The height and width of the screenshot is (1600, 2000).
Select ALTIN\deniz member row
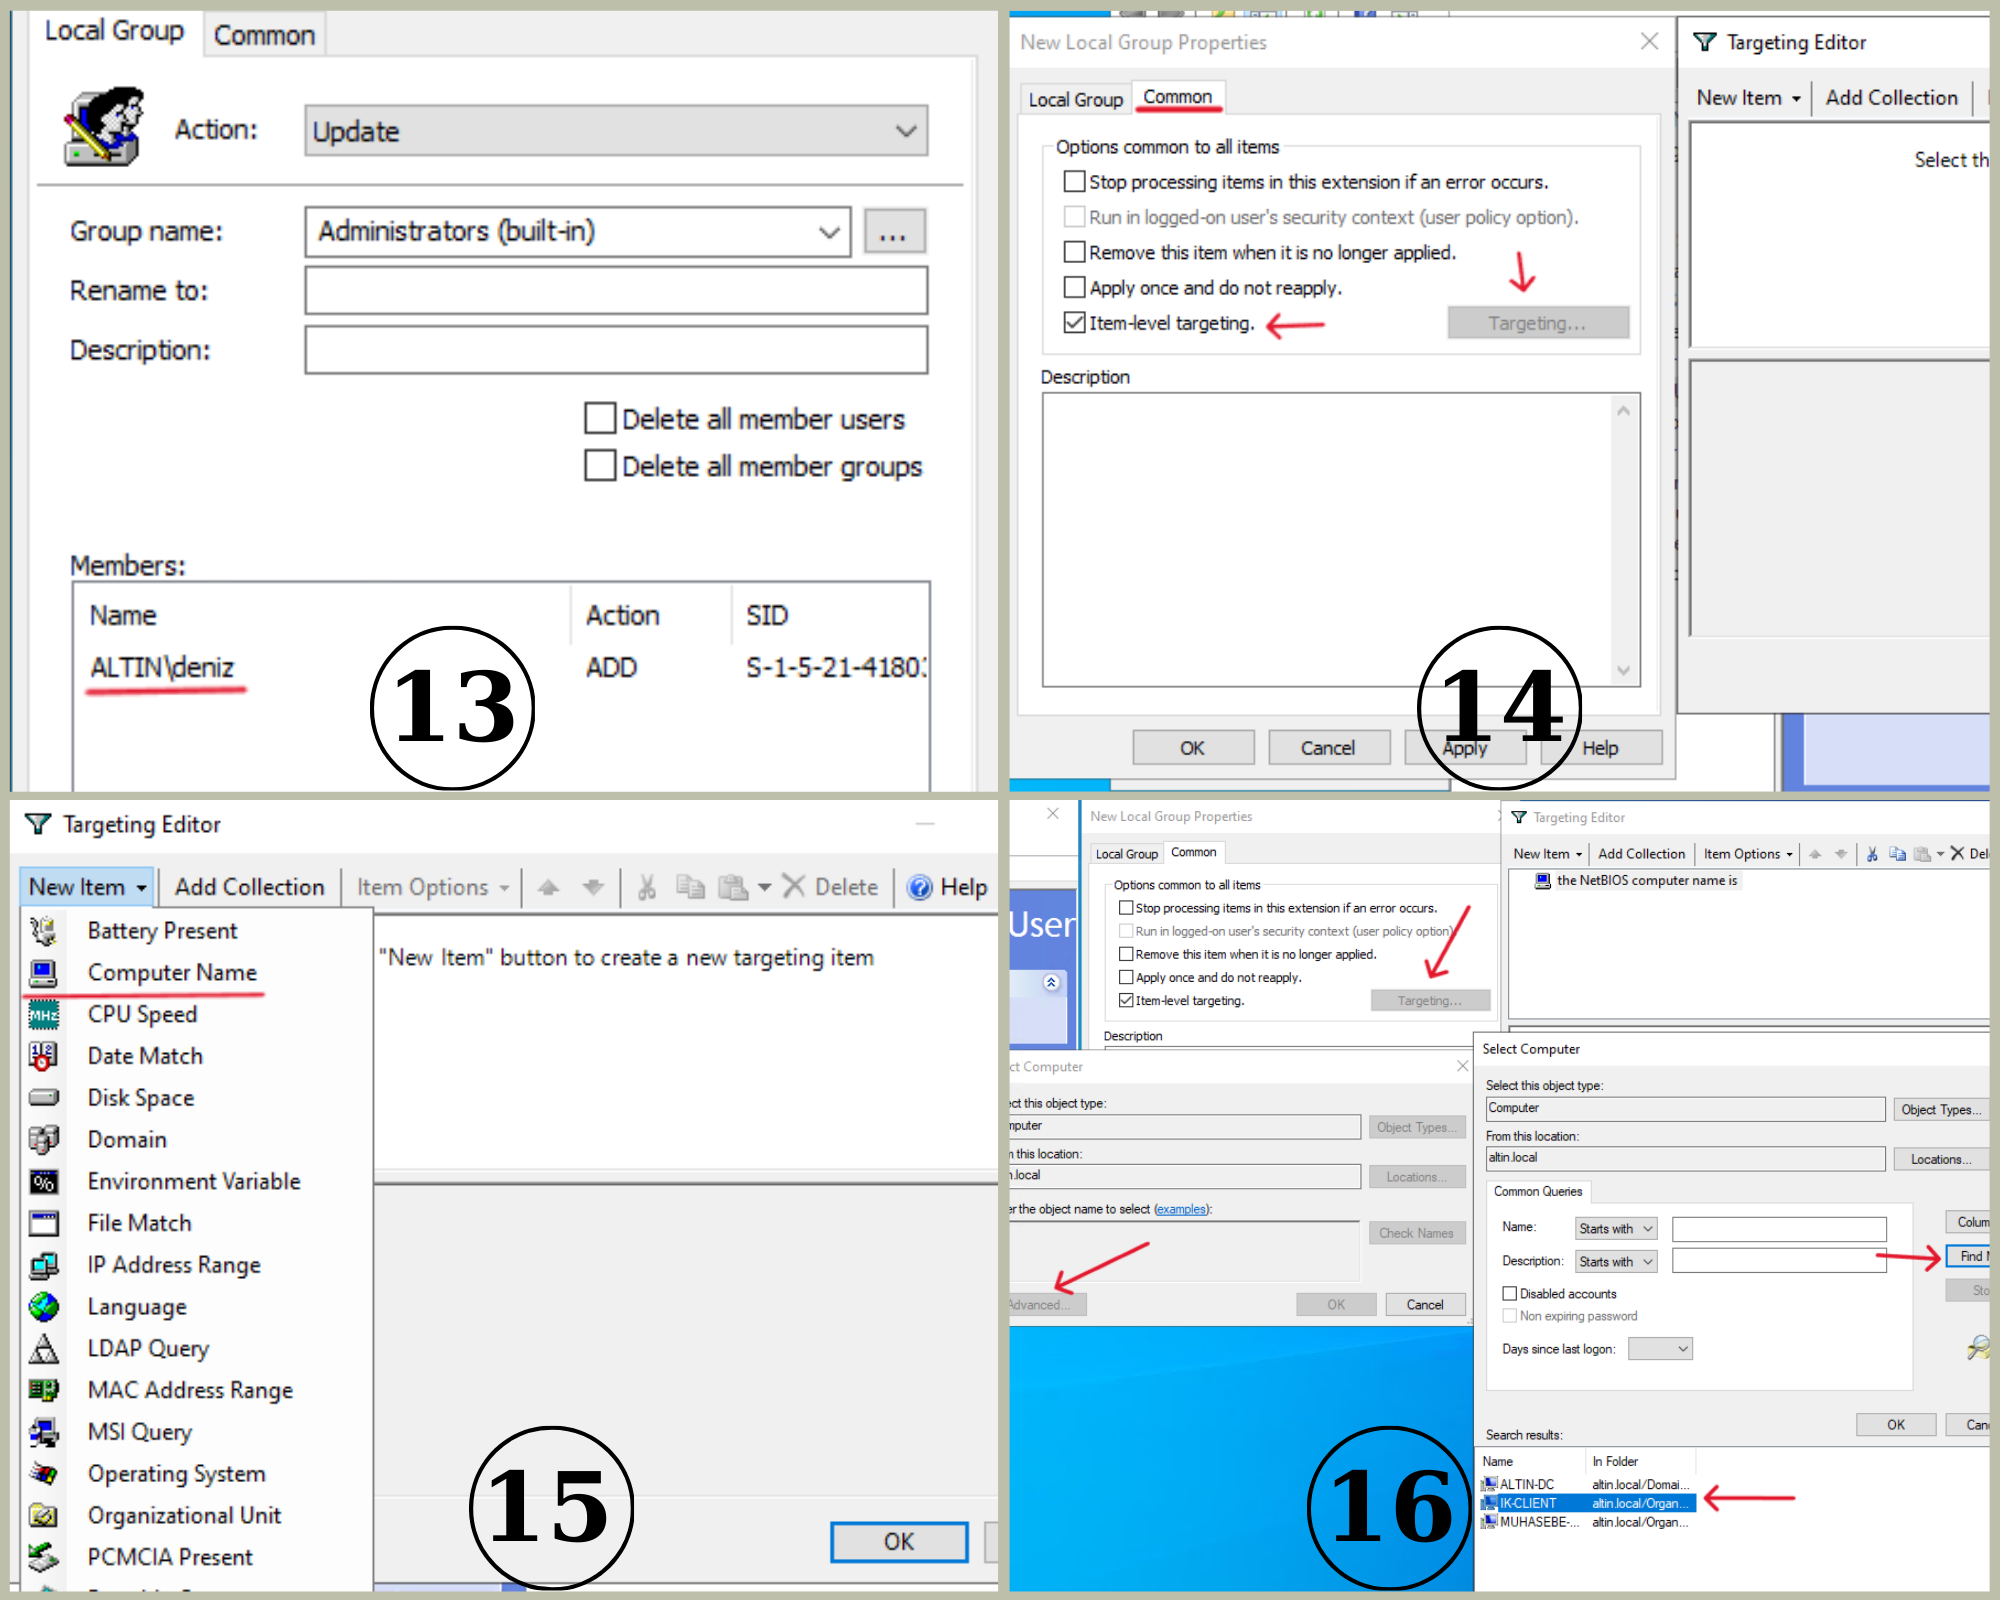(x=500, y=668)
